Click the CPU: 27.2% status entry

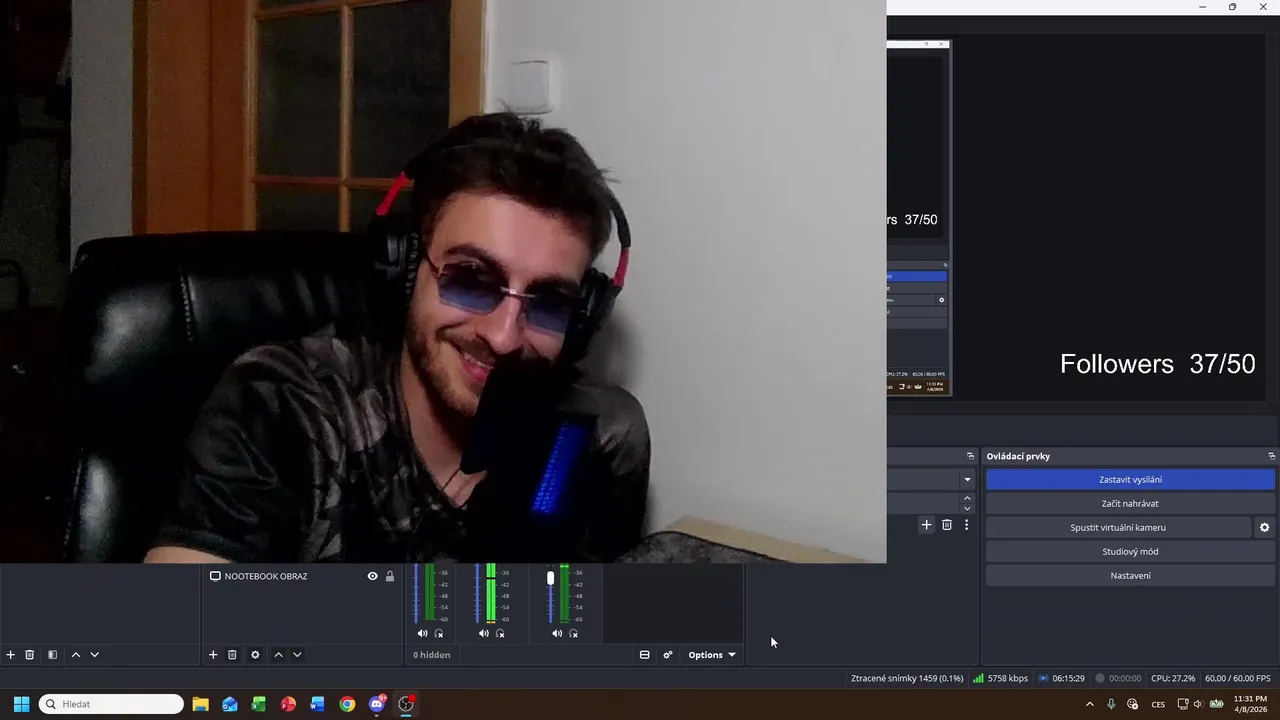1173,678
